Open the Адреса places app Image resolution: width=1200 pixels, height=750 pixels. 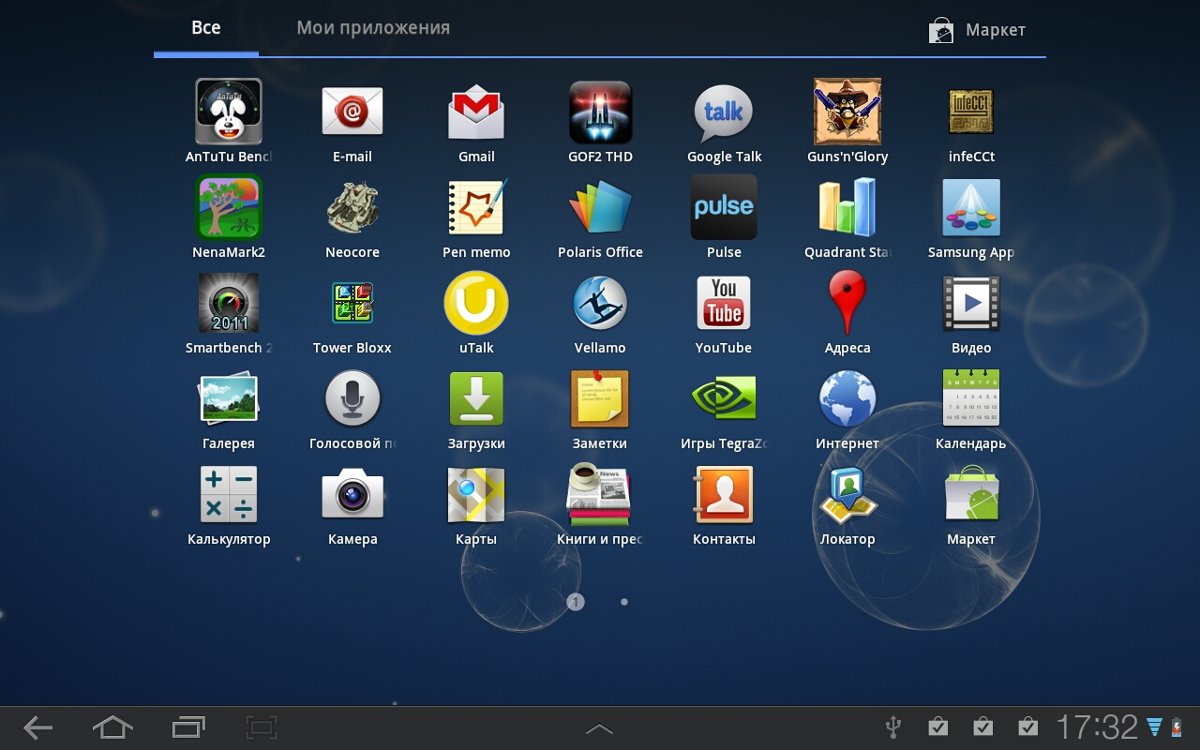pyautogui.click(x=847, y=303)
